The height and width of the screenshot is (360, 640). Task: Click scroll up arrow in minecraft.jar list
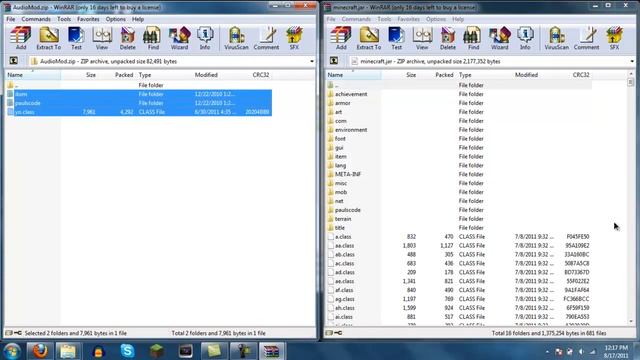631,74
